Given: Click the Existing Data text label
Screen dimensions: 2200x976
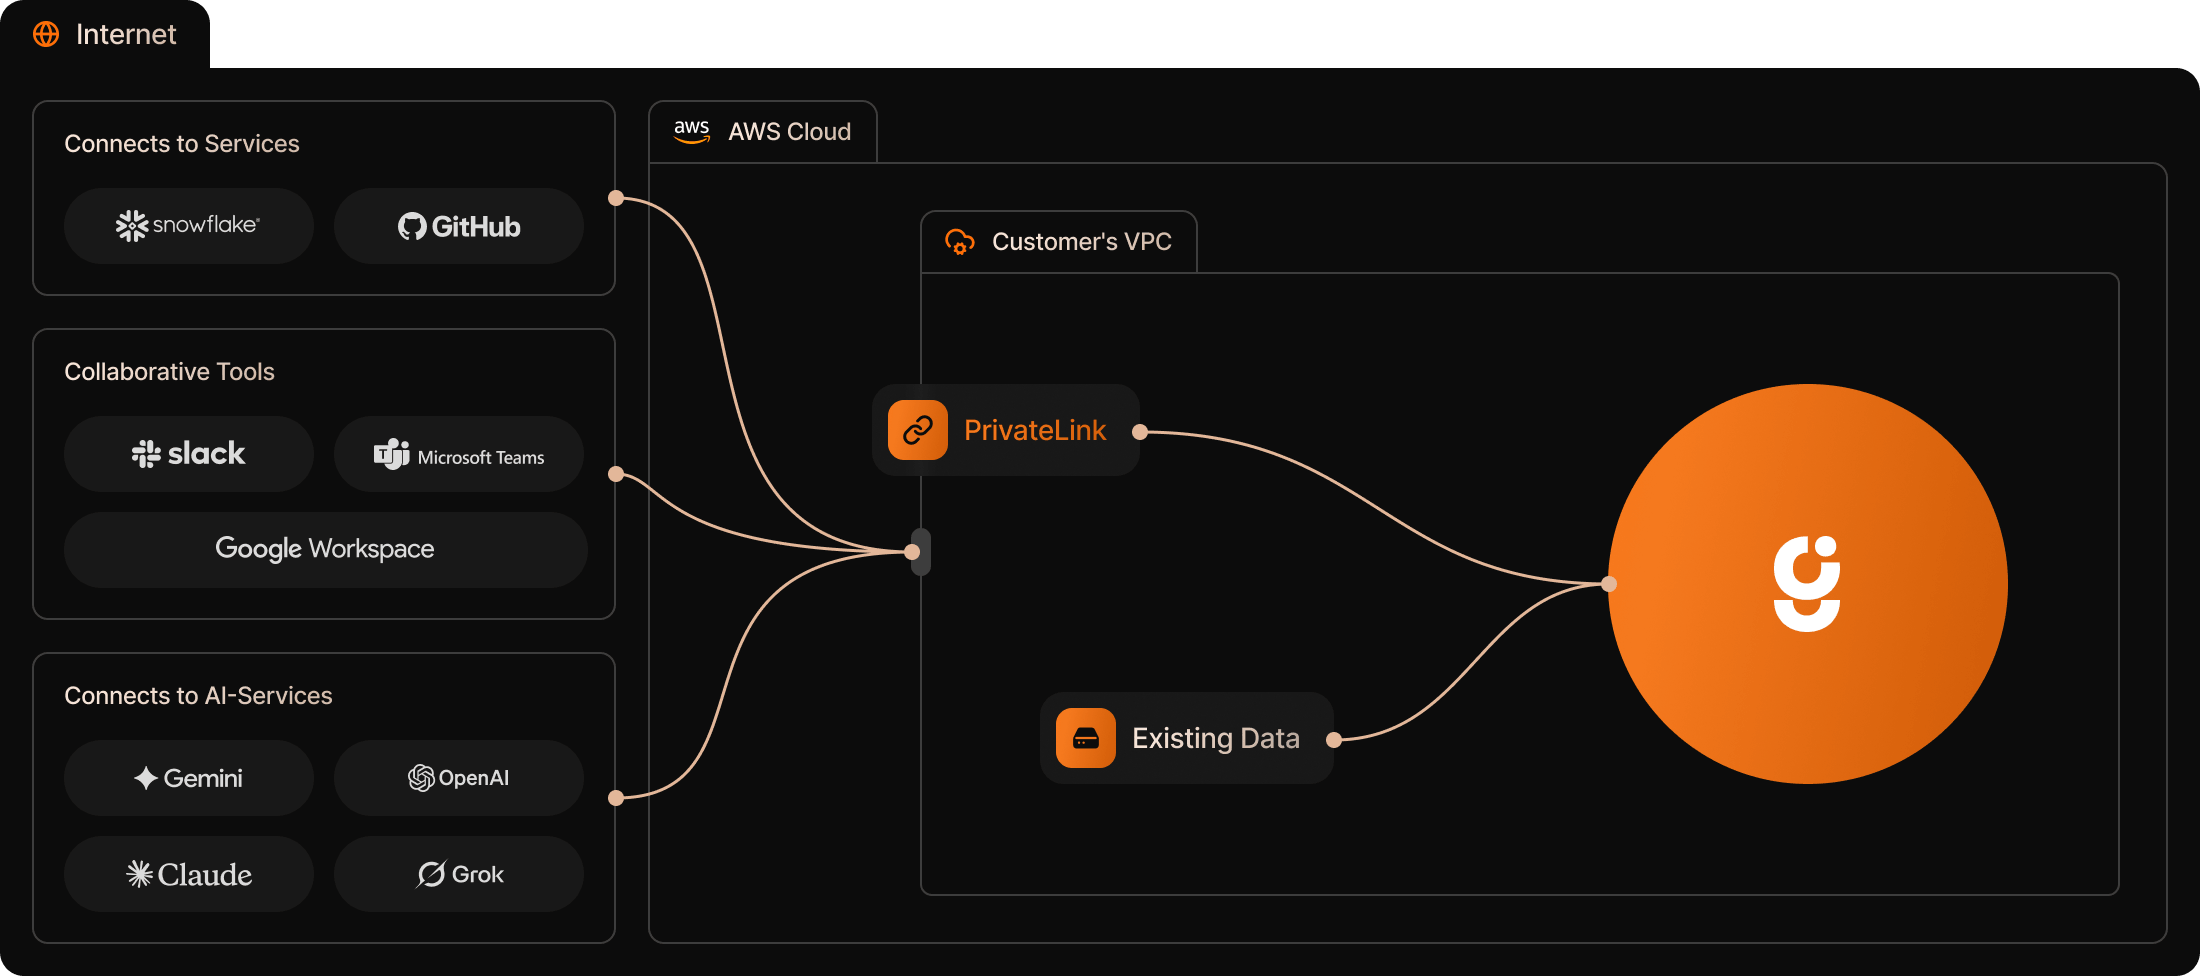Looking at the screenshot, I should coord(1216,738).
